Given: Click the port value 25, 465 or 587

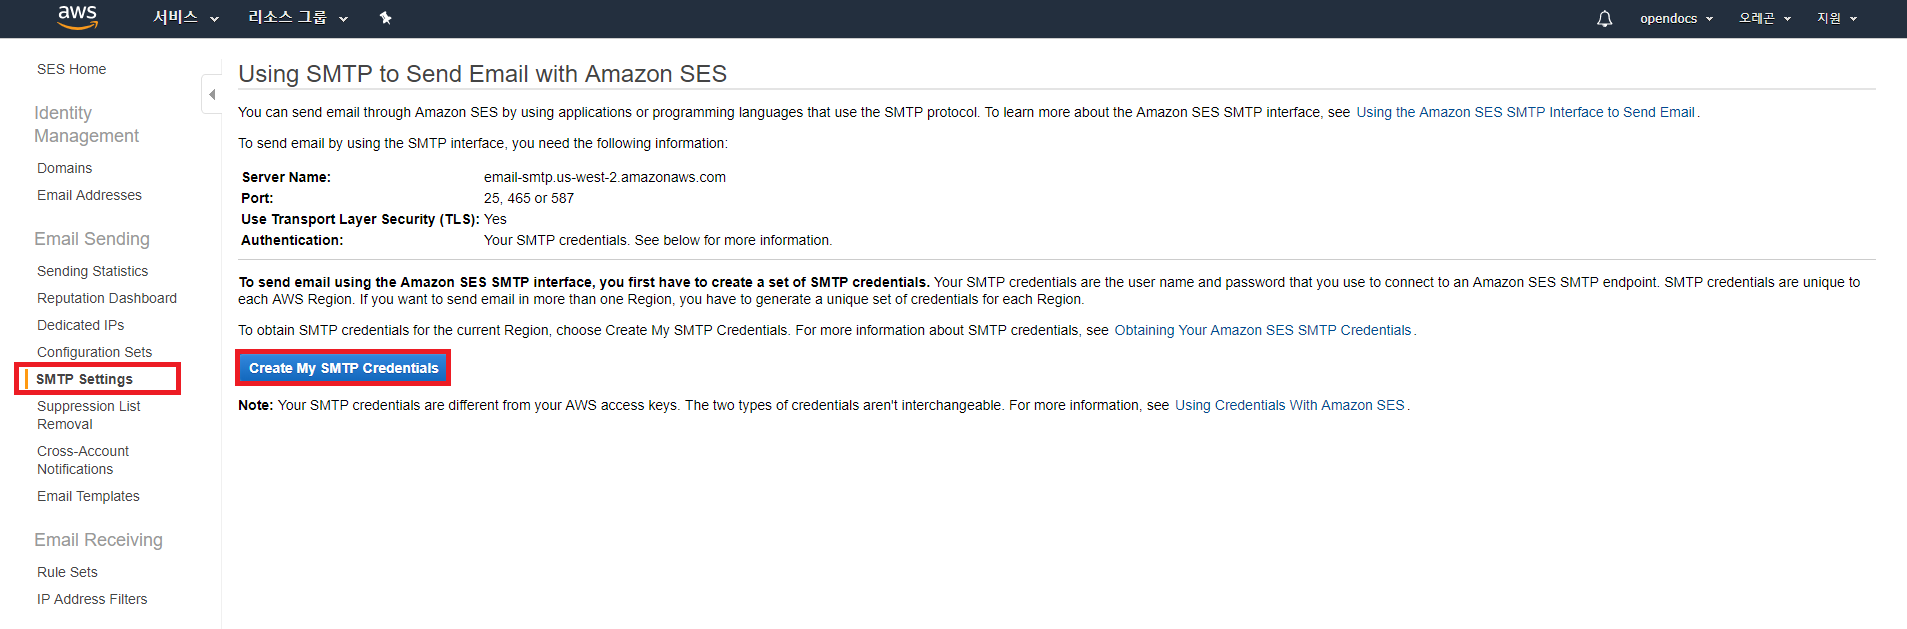Looking at the screenshot, I should pyautogui.click(x=529, y=198).
